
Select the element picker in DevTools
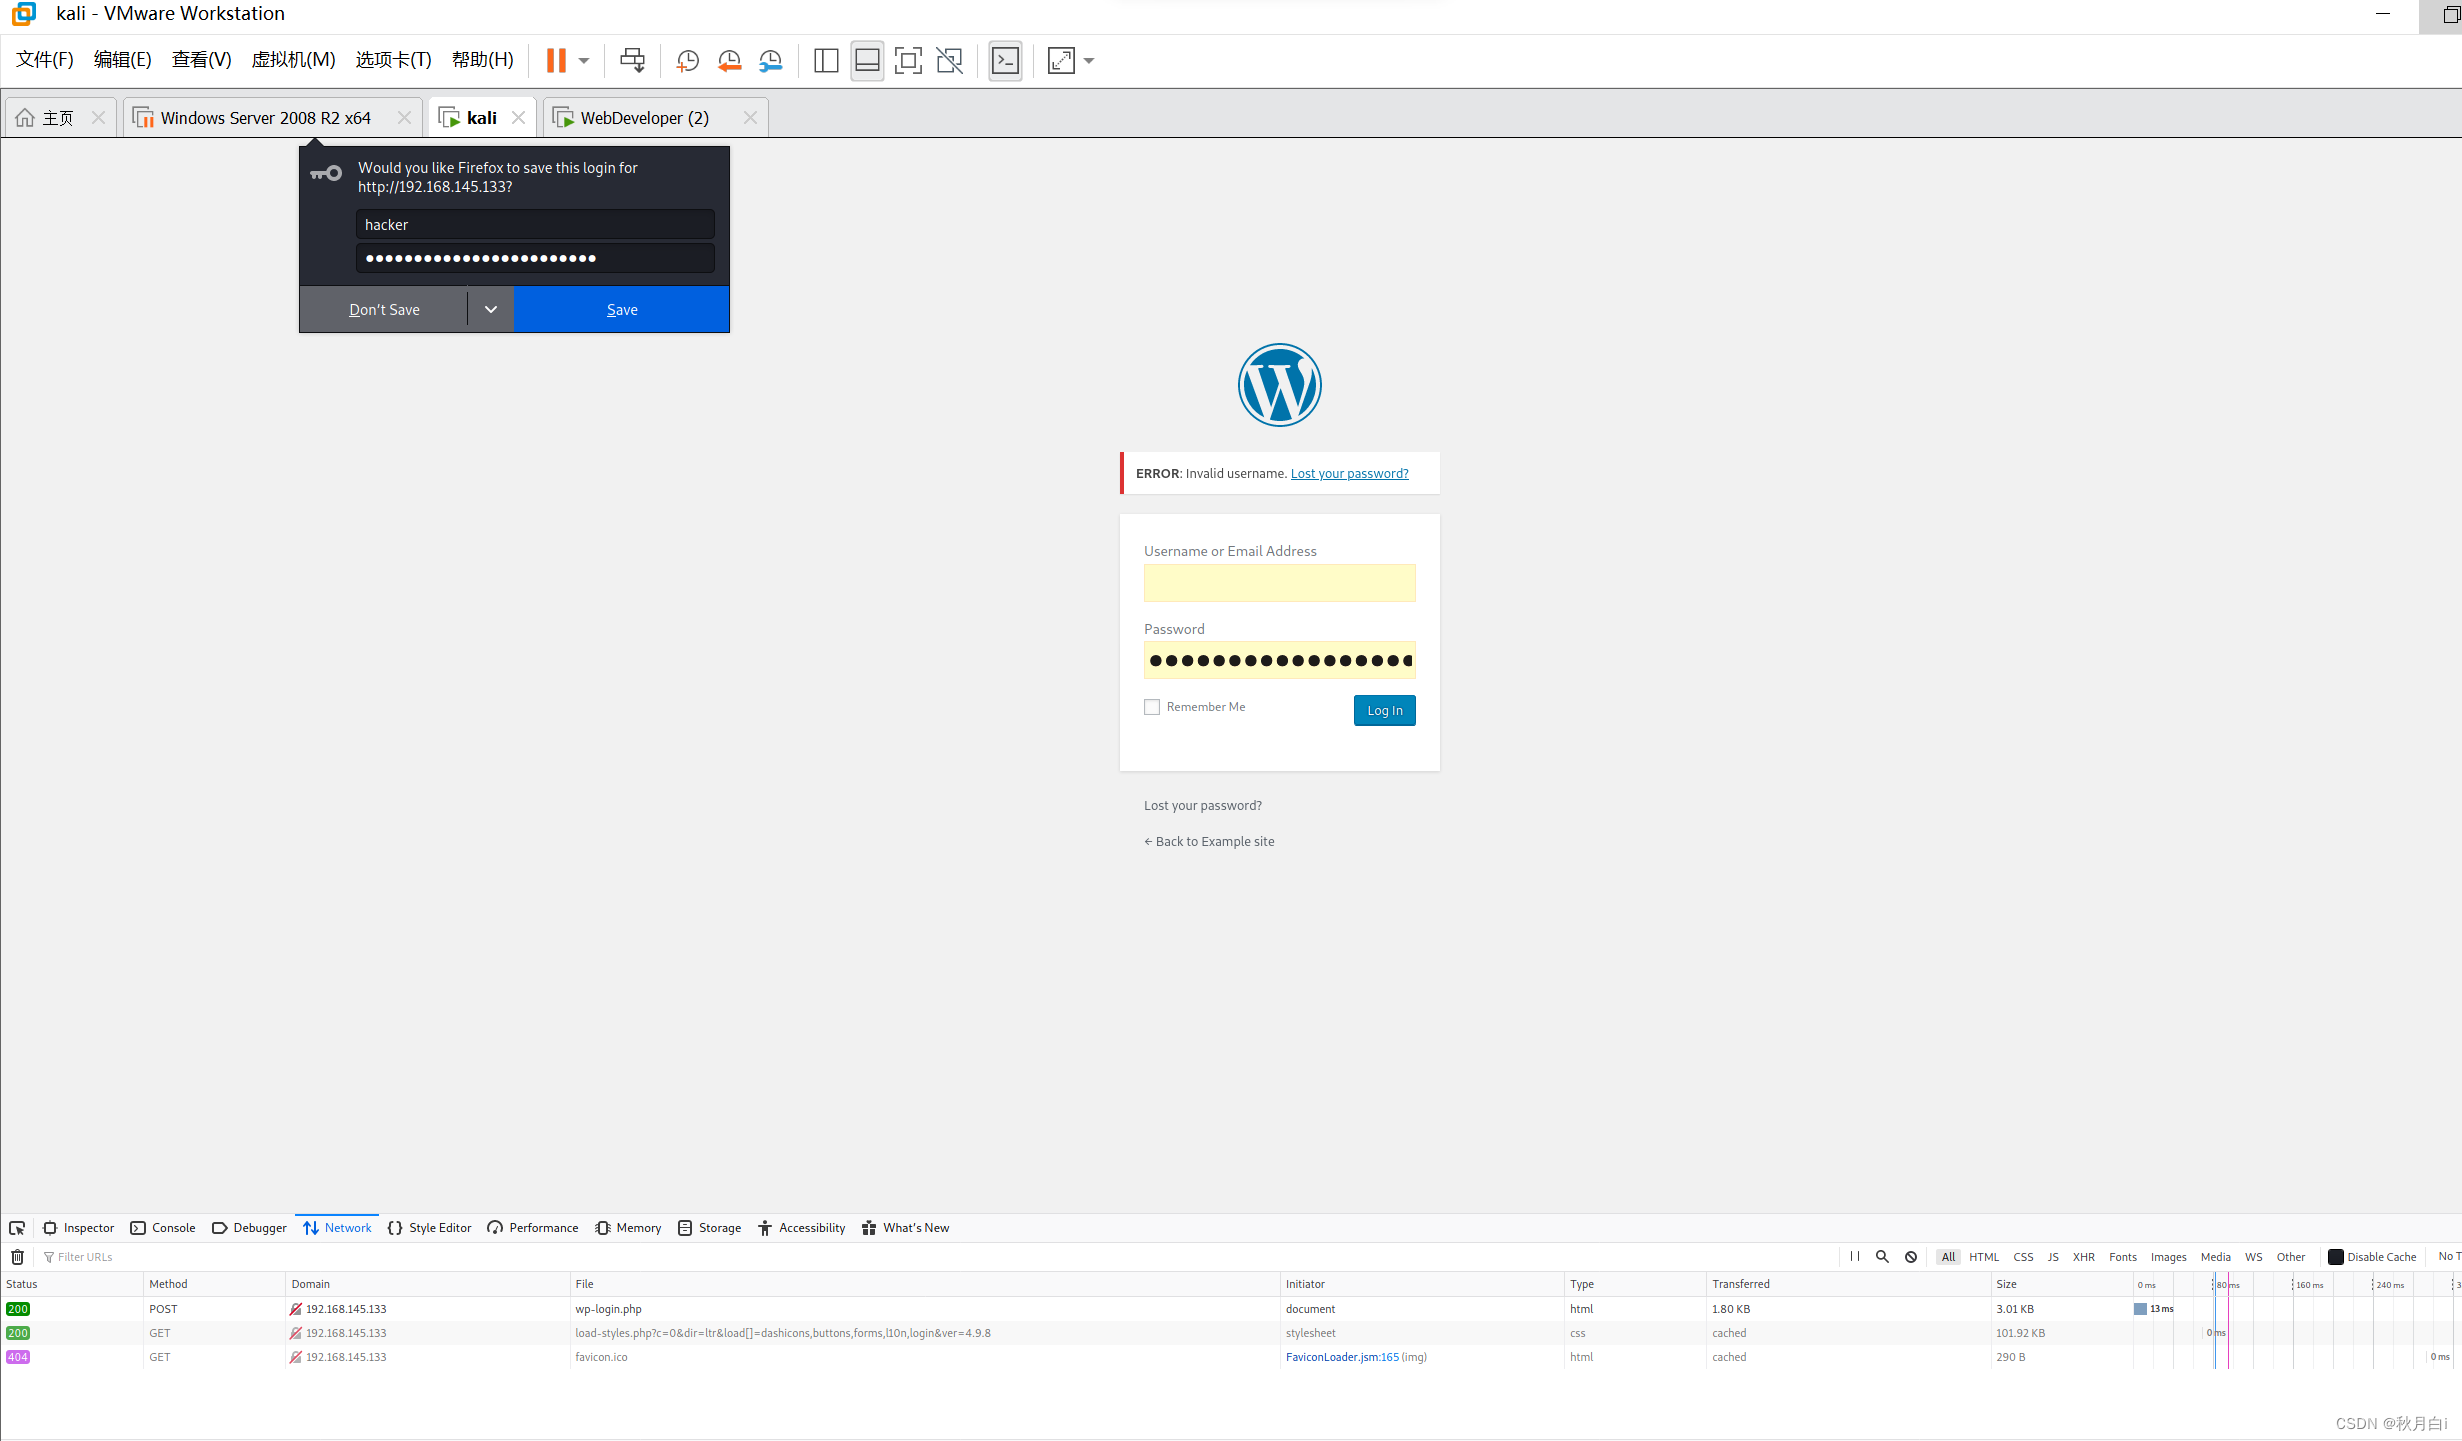point(16,1227)
